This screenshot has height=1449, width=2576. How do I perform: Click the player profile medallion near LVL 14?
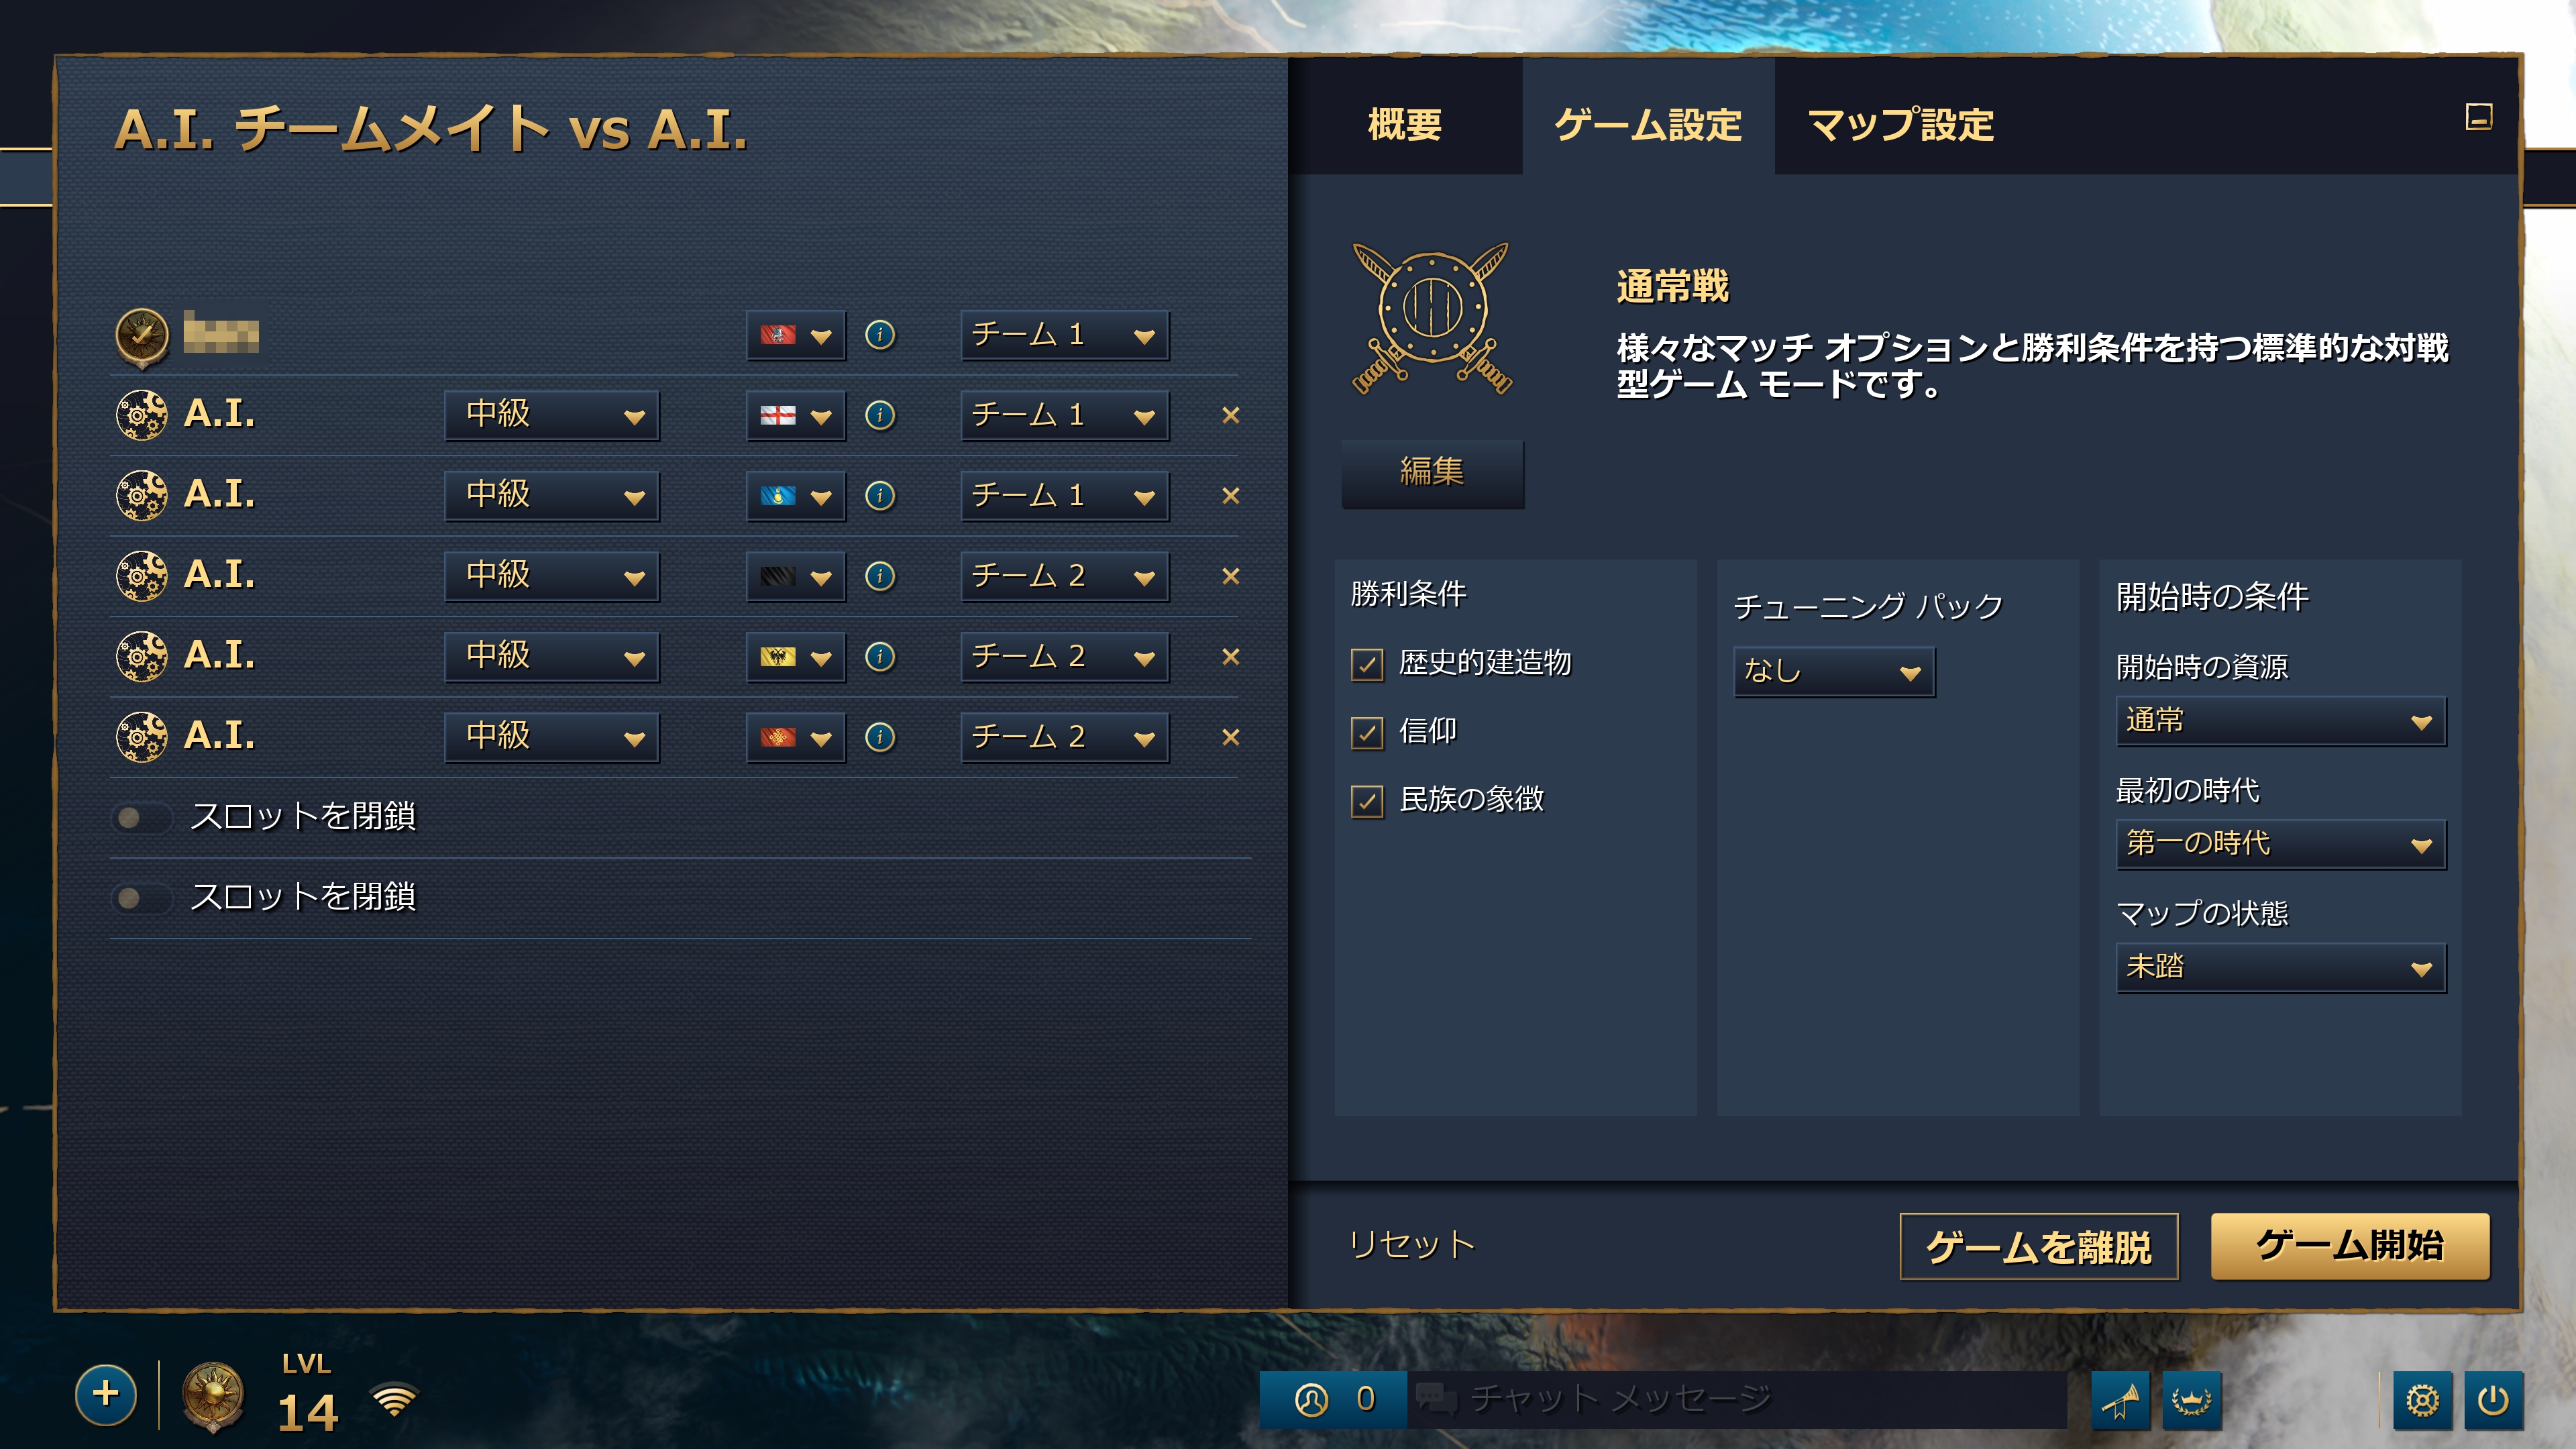tap(212, 1396)
